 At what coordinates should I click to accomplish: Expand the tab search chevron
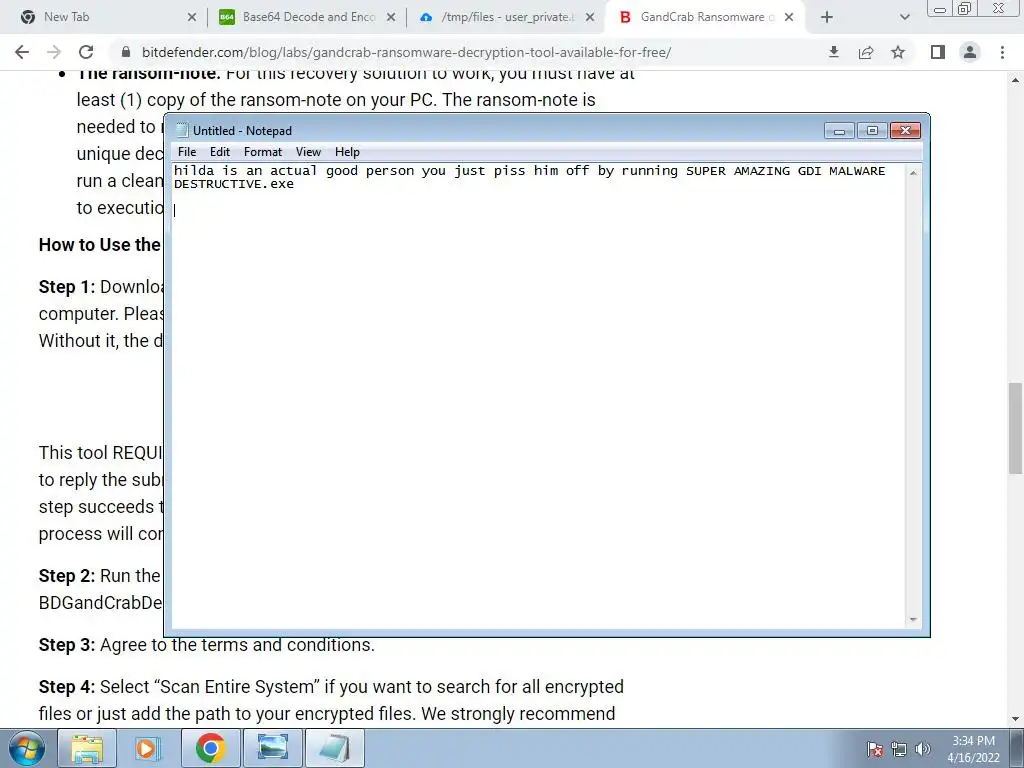904,18
